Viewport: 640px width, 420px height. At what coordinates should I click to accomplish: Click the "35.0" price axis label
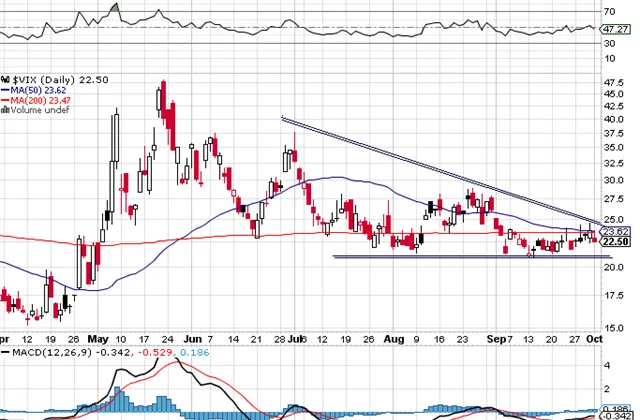coord(614,148)
